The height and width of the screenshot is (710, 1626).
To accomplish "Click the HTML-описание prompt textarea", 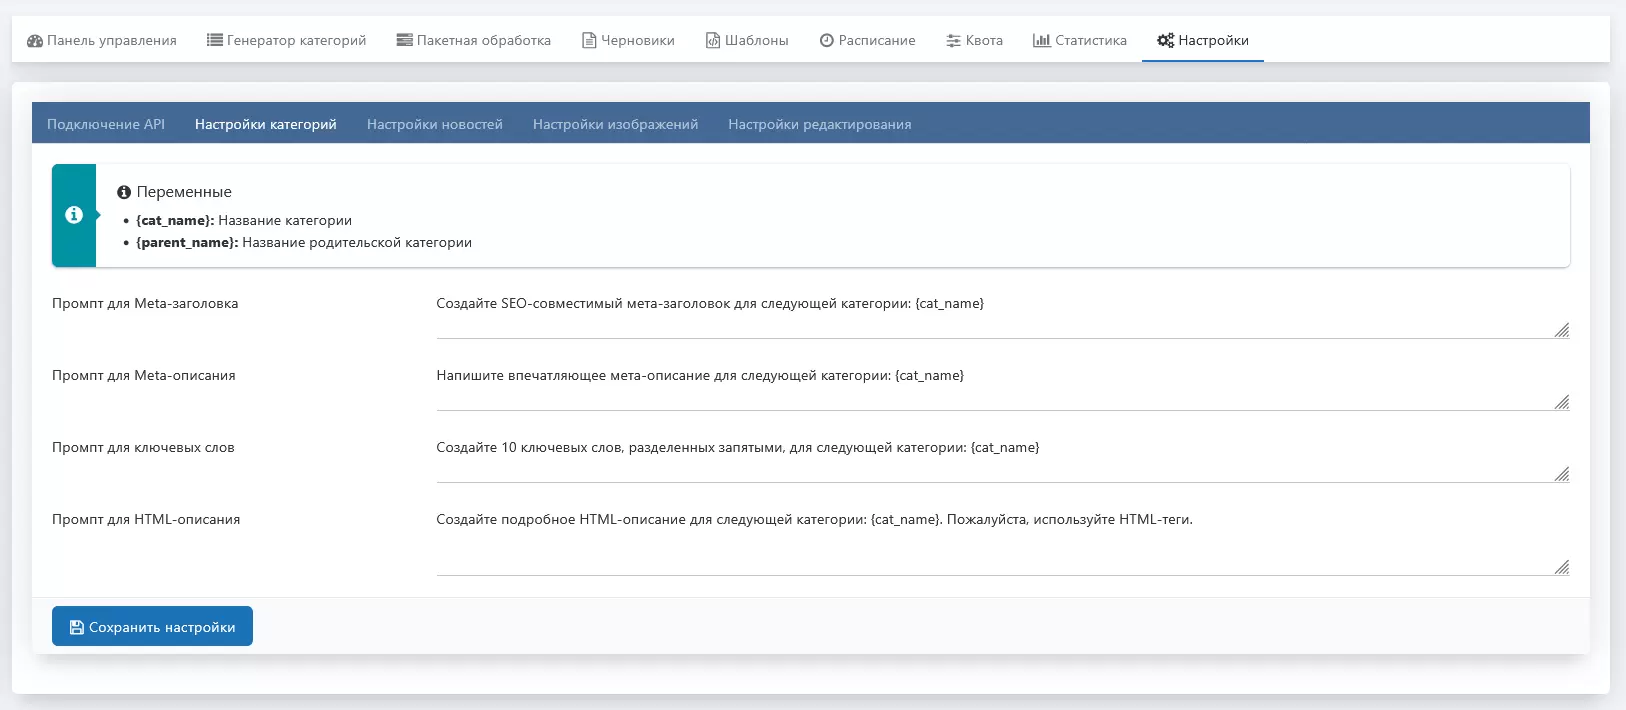I will [1000, 541].
